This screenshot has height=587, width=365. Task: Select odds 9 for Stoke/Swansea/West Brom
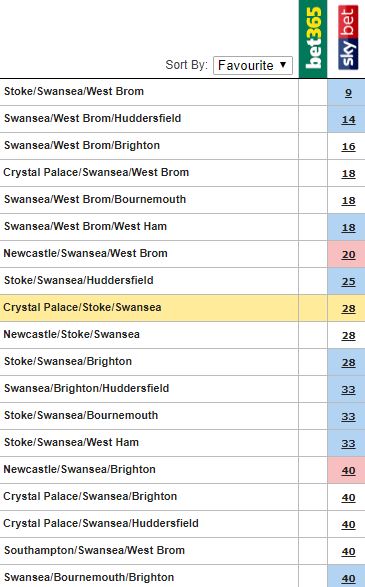pos(348,92)
